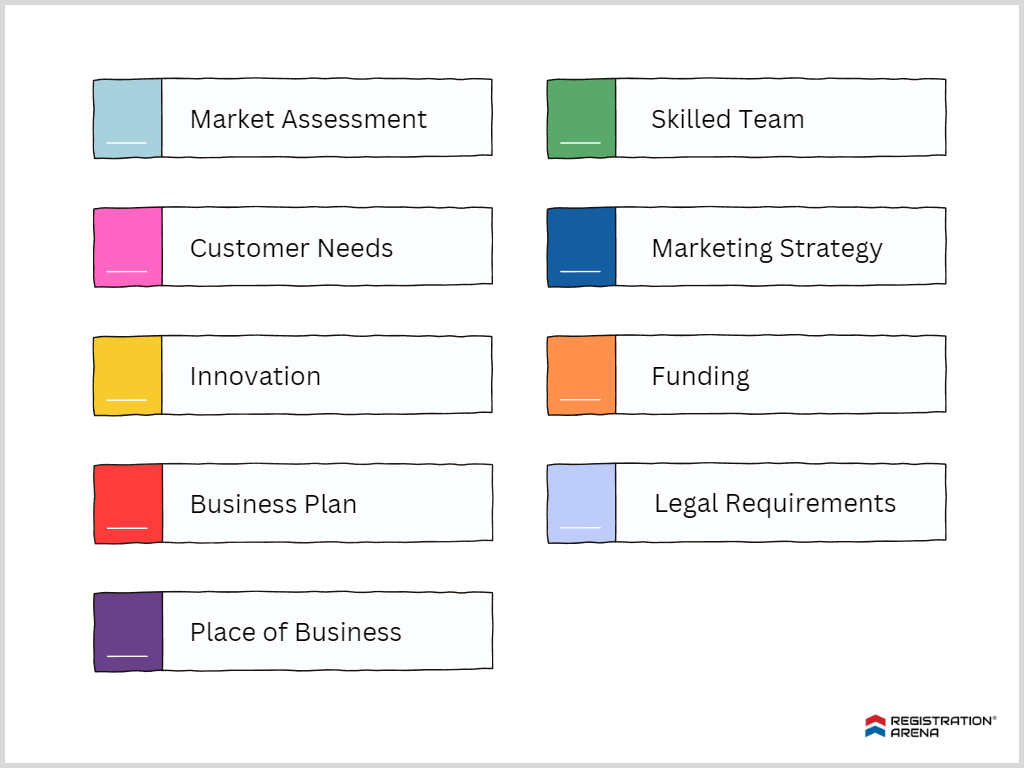1024x768 pixels.
Task: Click the purple Place of Business square
Action: tap(127, 631)
